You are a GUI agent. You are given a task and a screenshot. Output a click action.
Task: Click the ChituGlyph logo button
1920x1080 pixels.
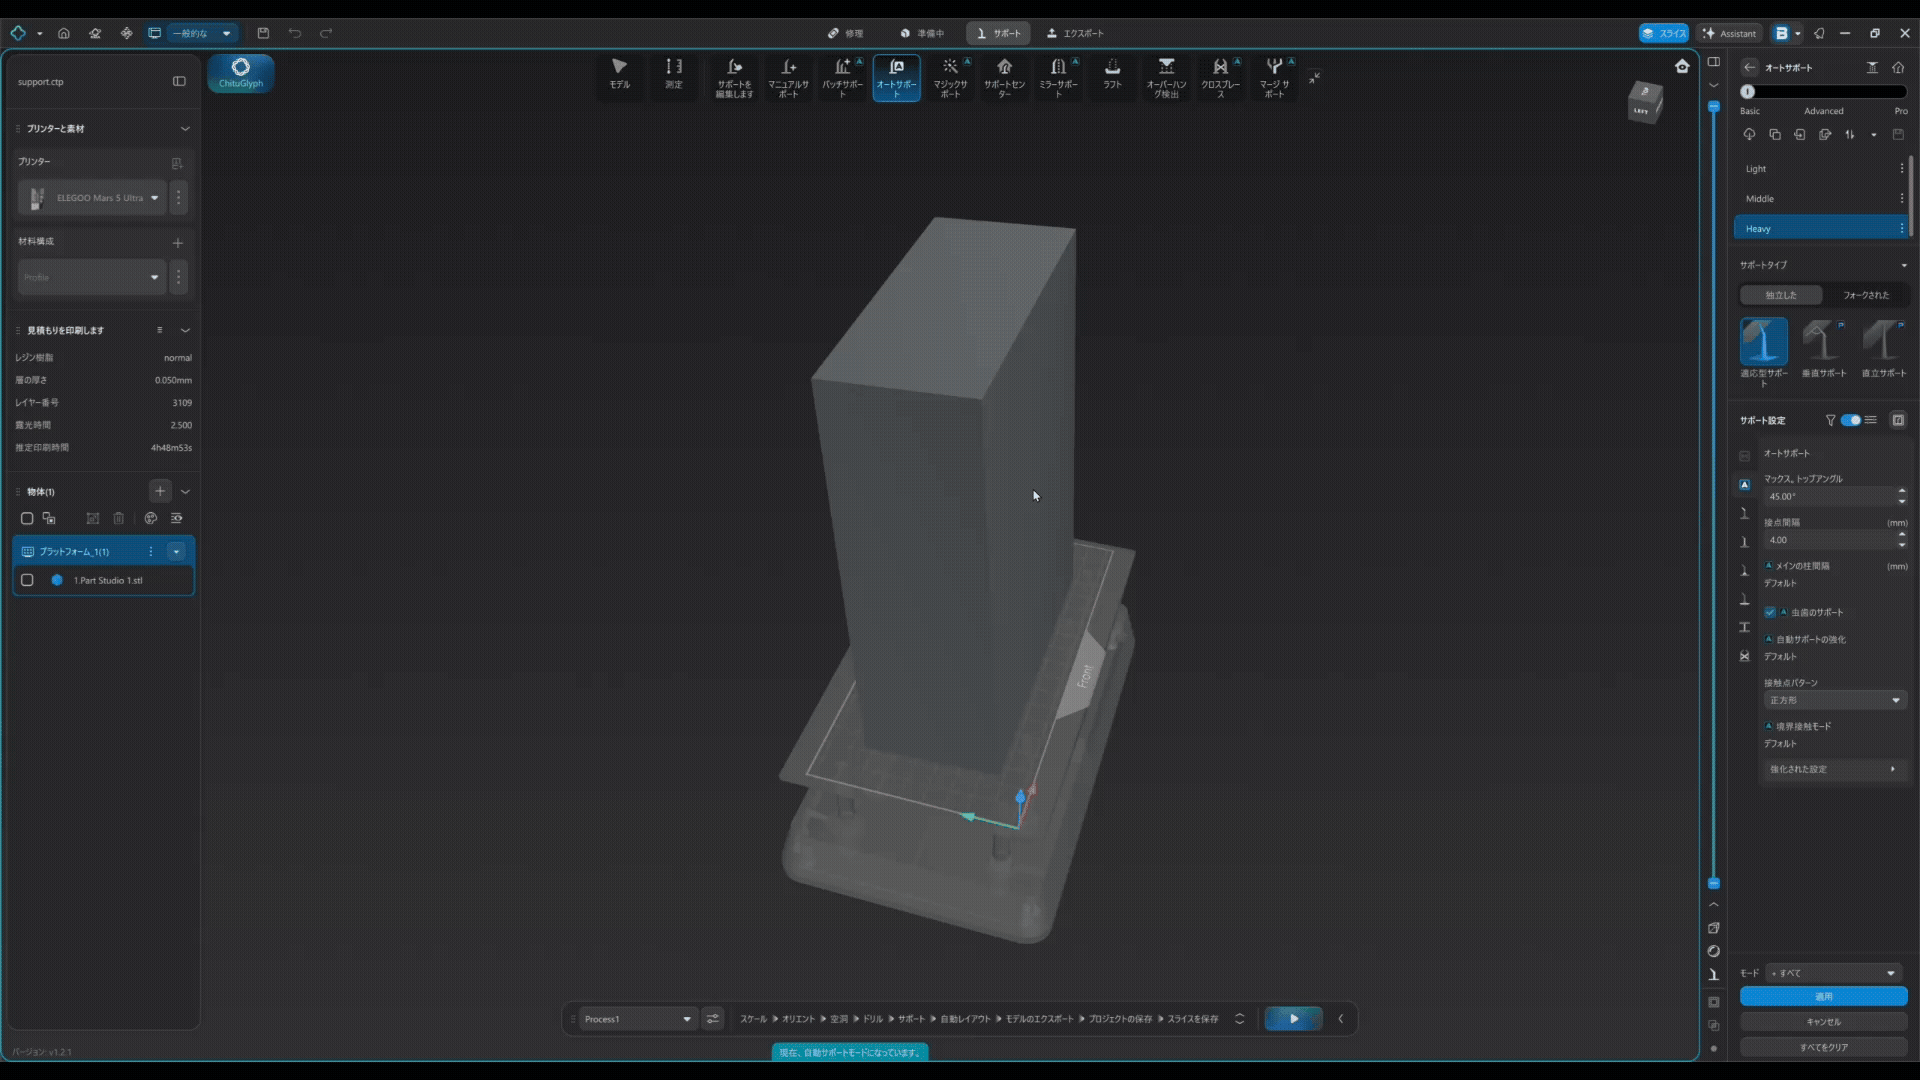pyautogui.click(x=241, y=73)
